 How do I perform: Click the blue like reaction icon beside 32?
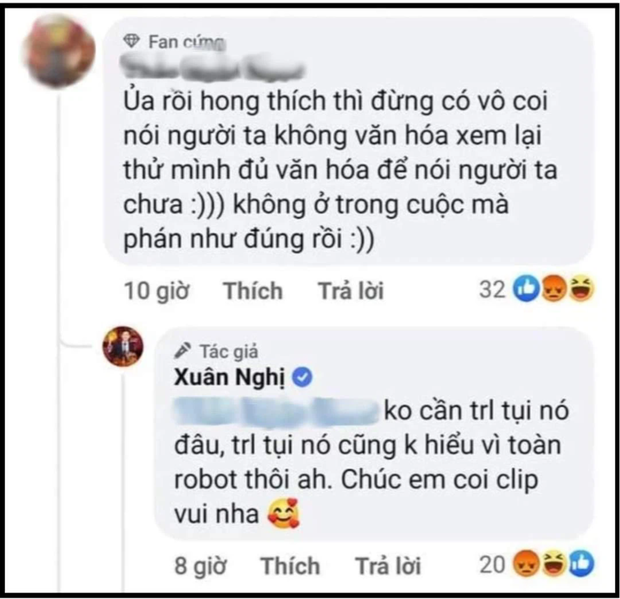526,288
